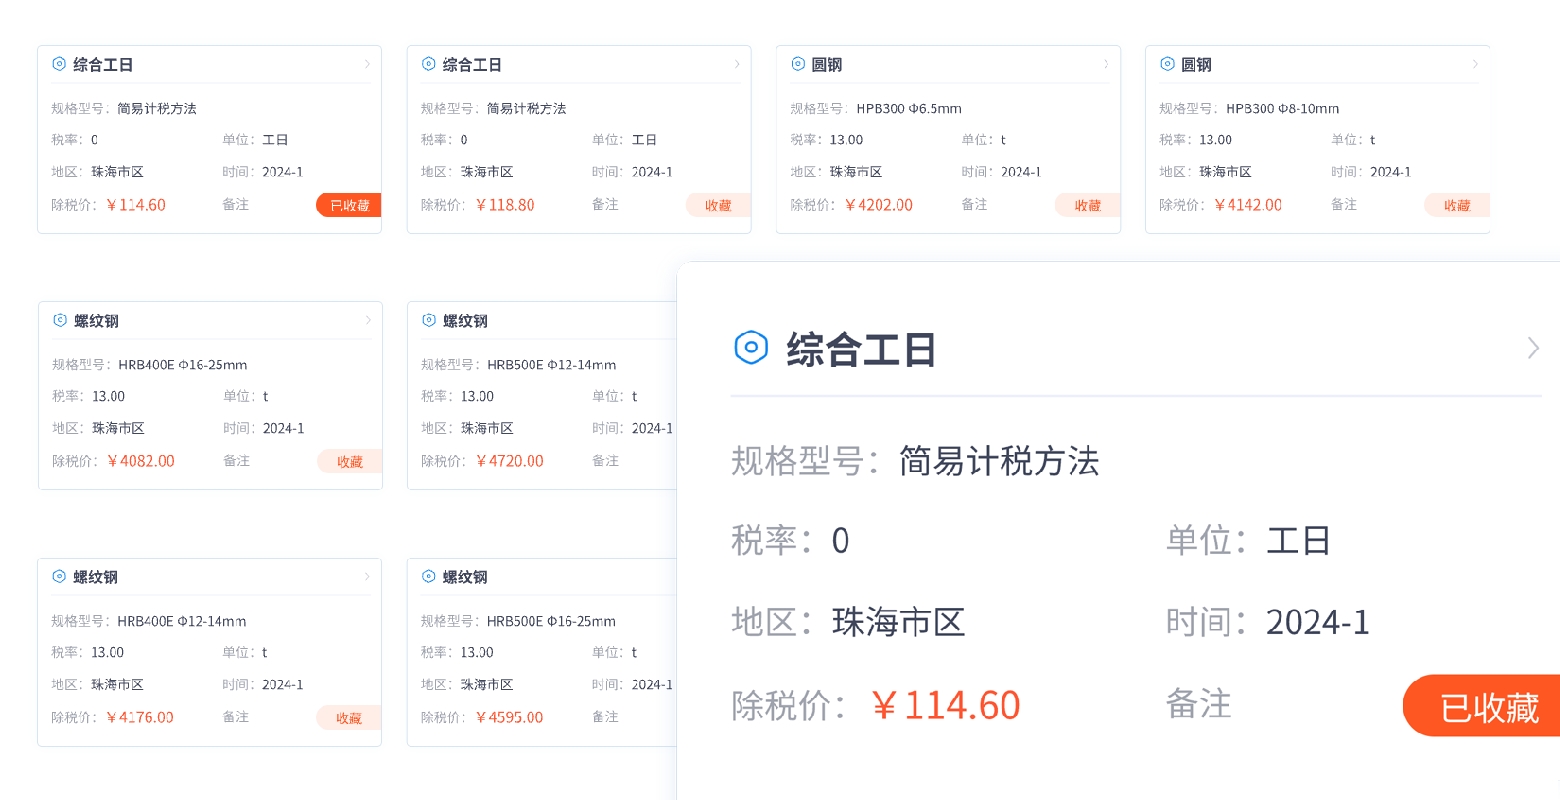Image resolution: width=1560 pixels, height=800 pixels.
Task: Click 螺纹钢 title on HRB500E Φ12-14mm card
Action: (465, 321)
